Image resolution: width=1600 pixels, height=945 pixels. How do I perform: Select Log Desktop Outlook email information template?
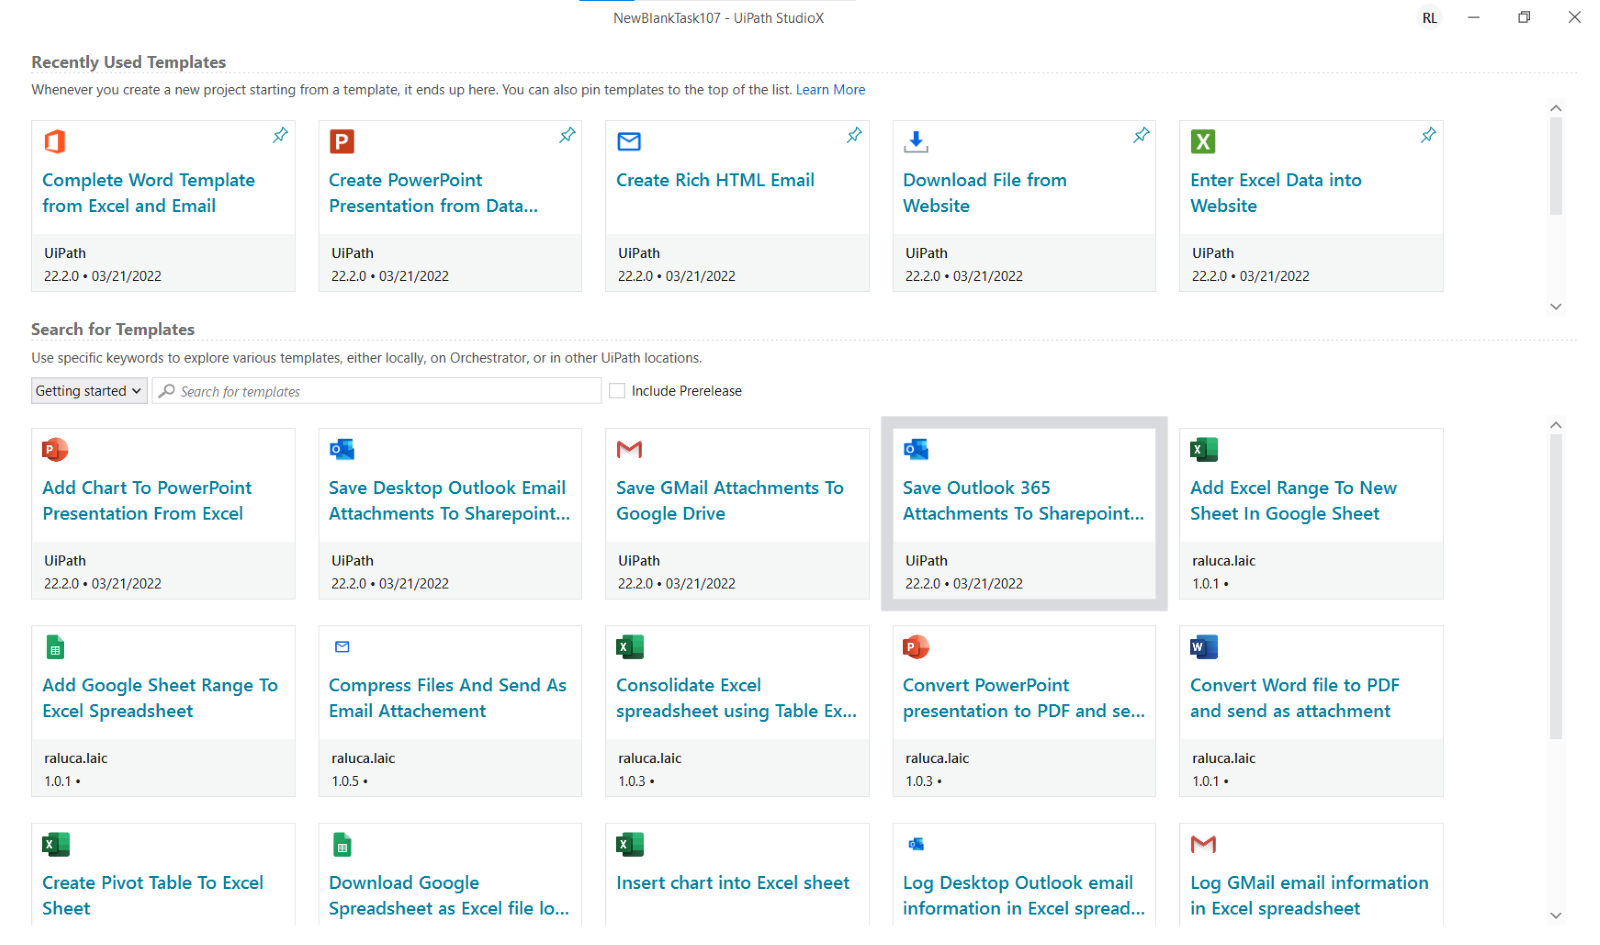[x=1023, y=896]
